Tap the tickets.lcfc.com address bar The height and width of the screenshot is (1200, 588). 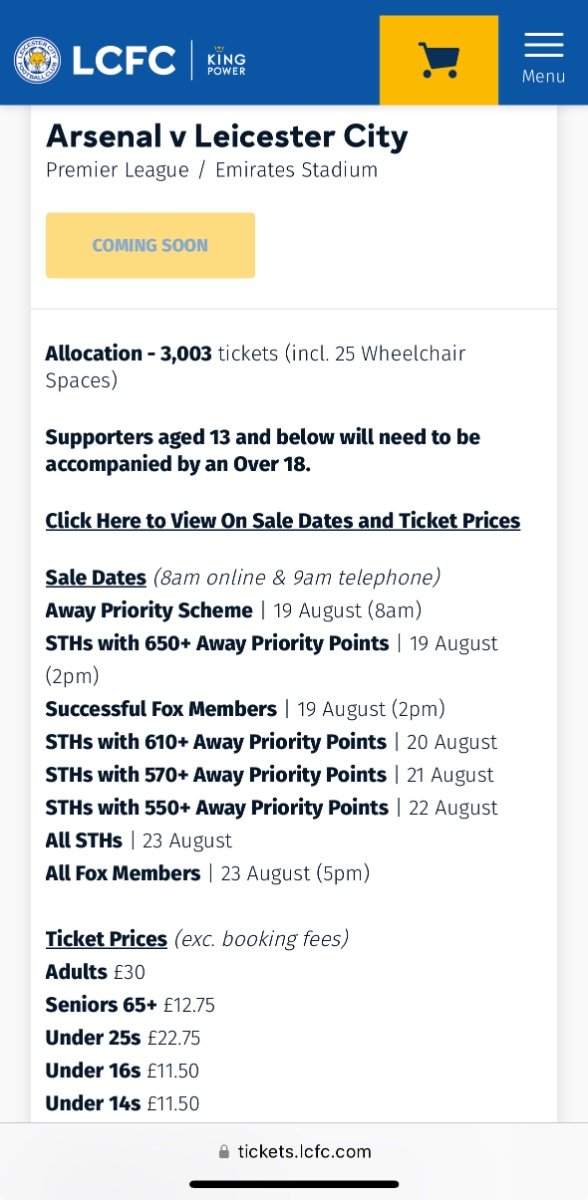point(294,1152)
